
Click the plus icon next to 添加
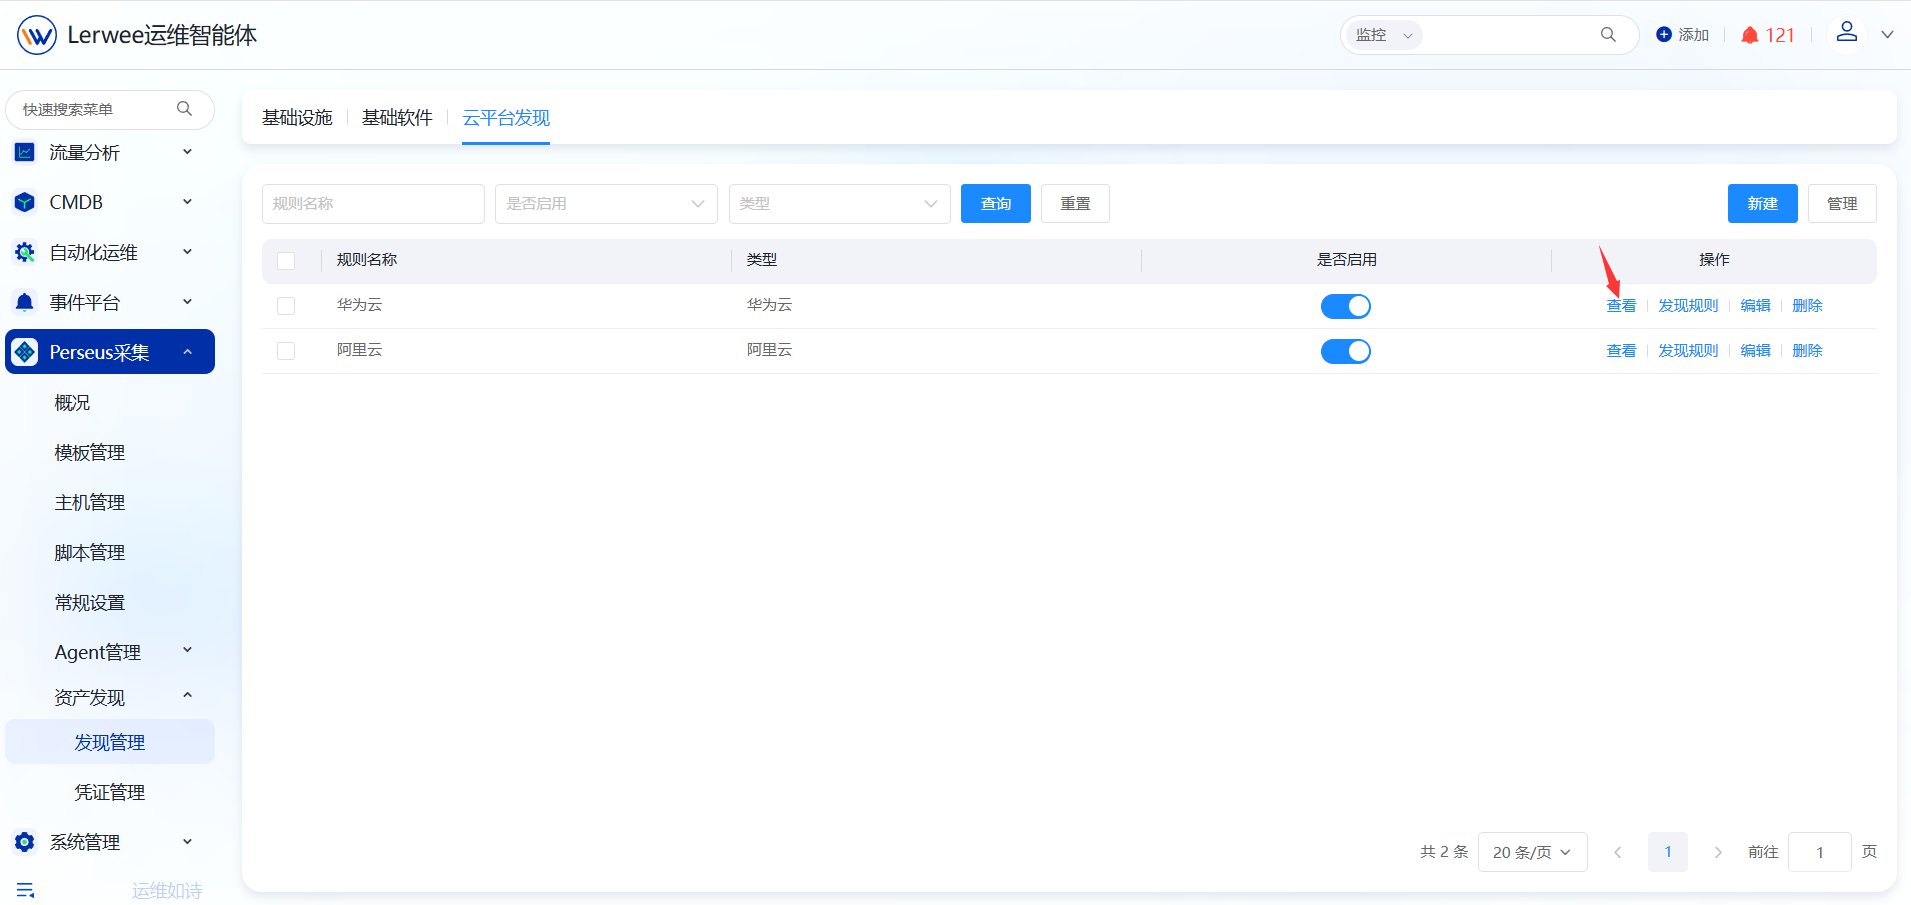coord(1664,35)
